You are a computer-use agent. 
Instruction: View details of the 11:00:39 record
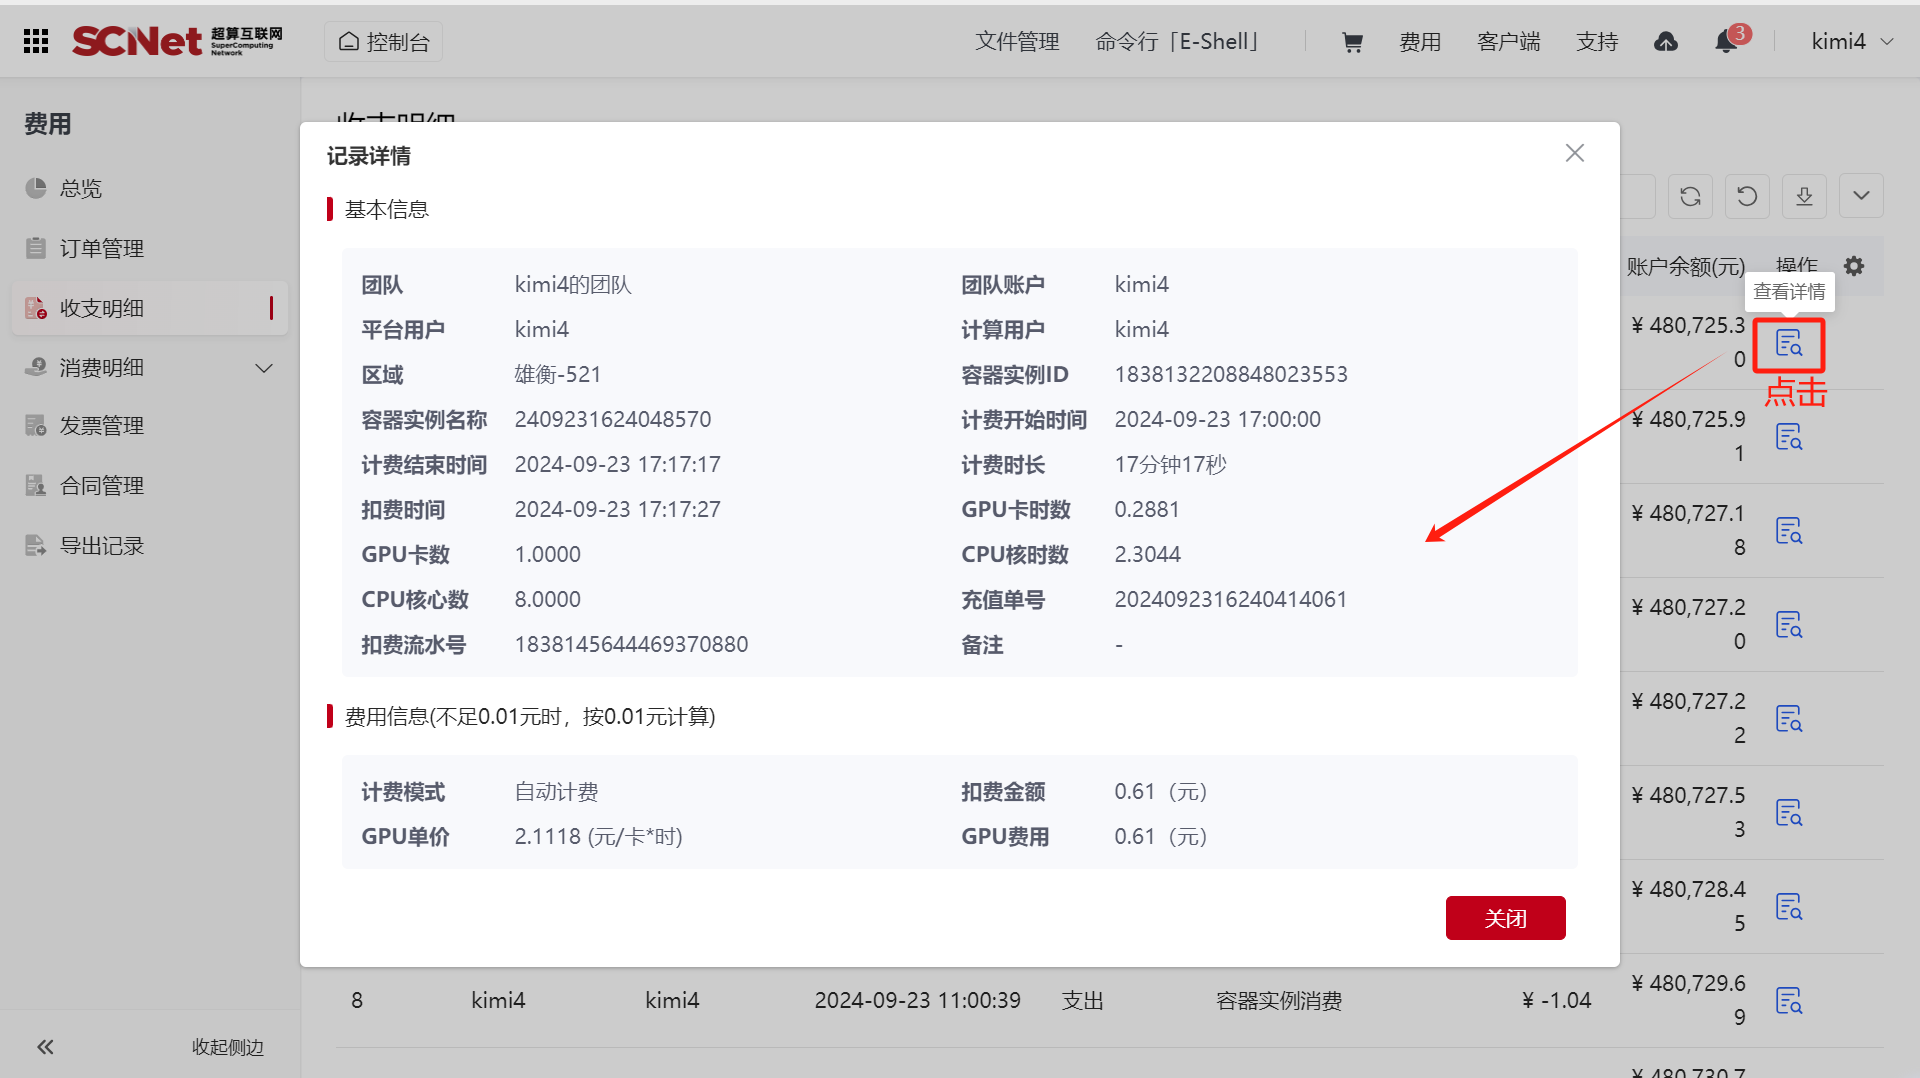click(x=1788, y=1000)
